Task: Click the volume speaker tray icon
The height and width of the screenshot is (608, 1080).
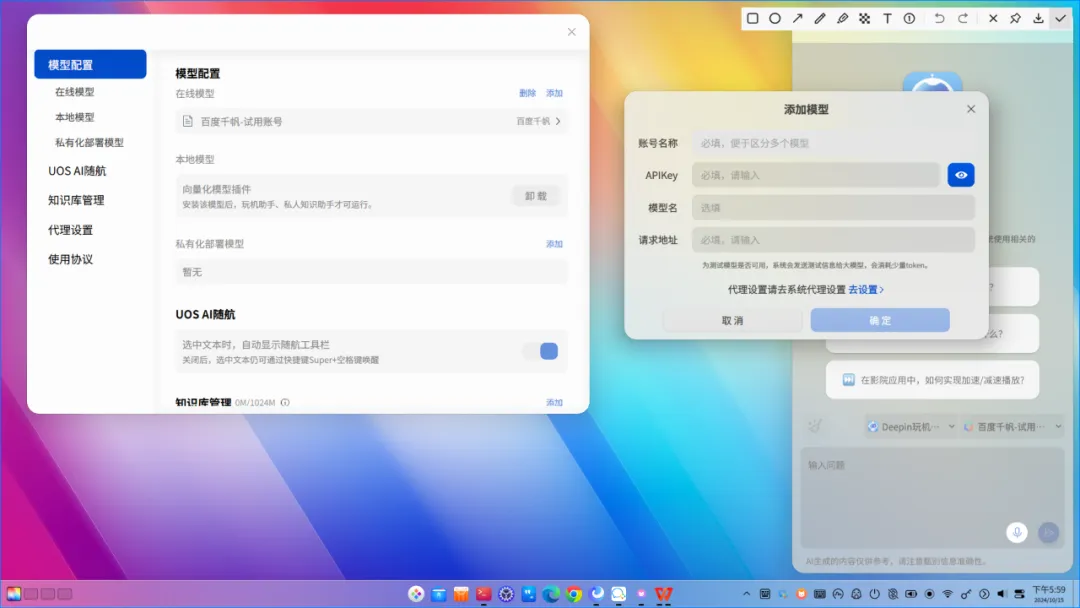Action: tap(1001, 594)
